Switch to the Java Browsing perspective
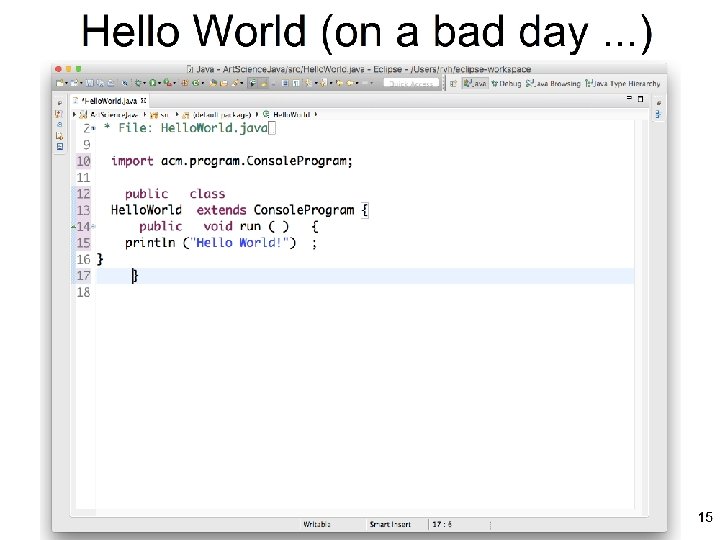 tap(553, 84)
